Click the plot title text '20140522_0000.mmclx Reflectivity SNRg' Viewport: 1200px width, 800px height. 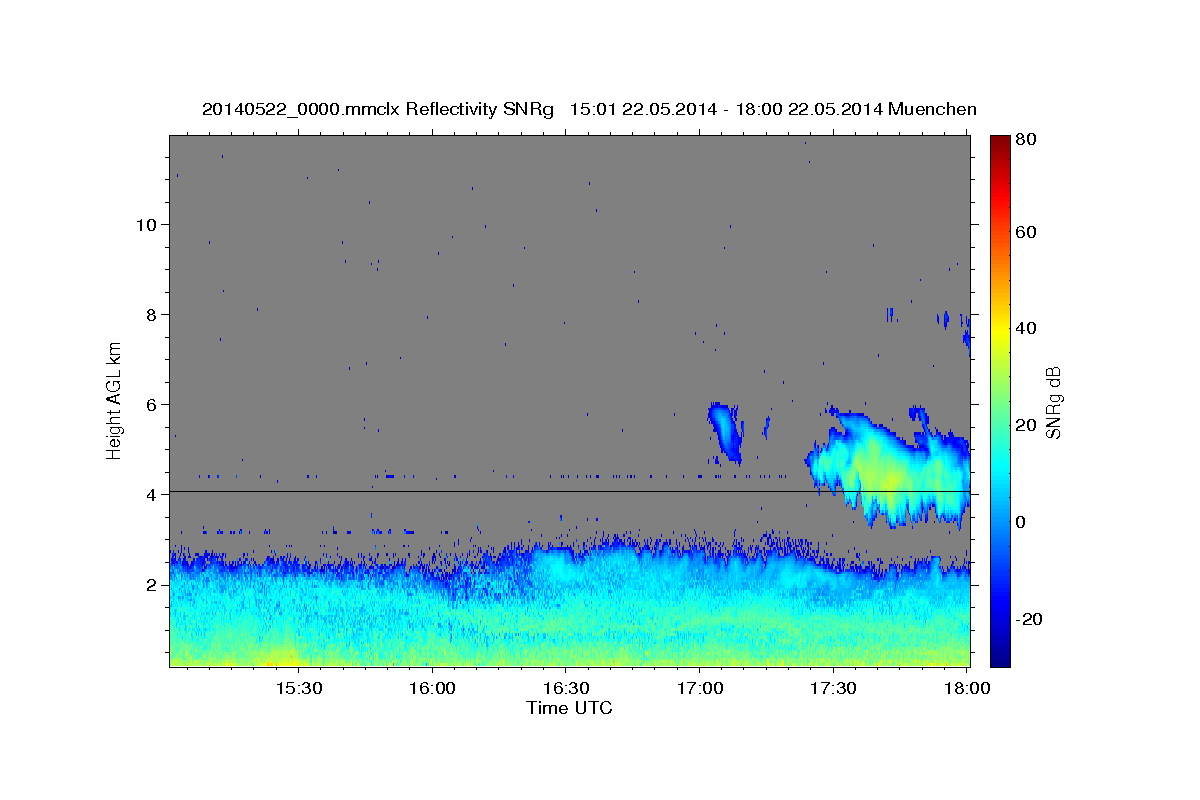point(377,109)
